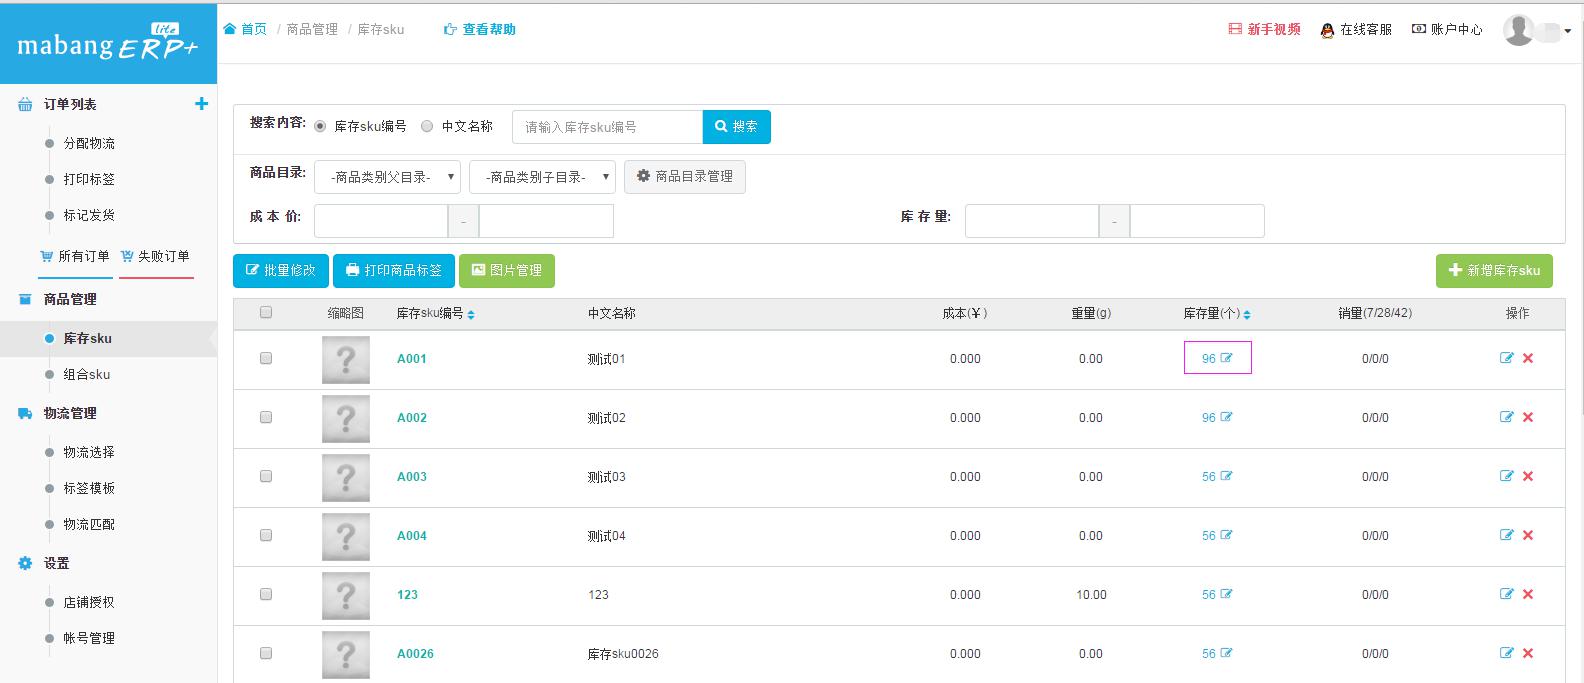Click the sku search input field

point(608,127)
